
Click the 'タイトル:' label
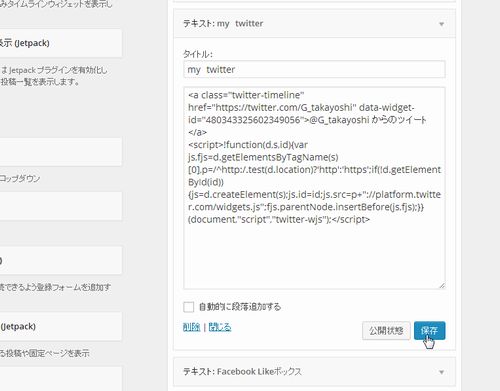[198, 54]
